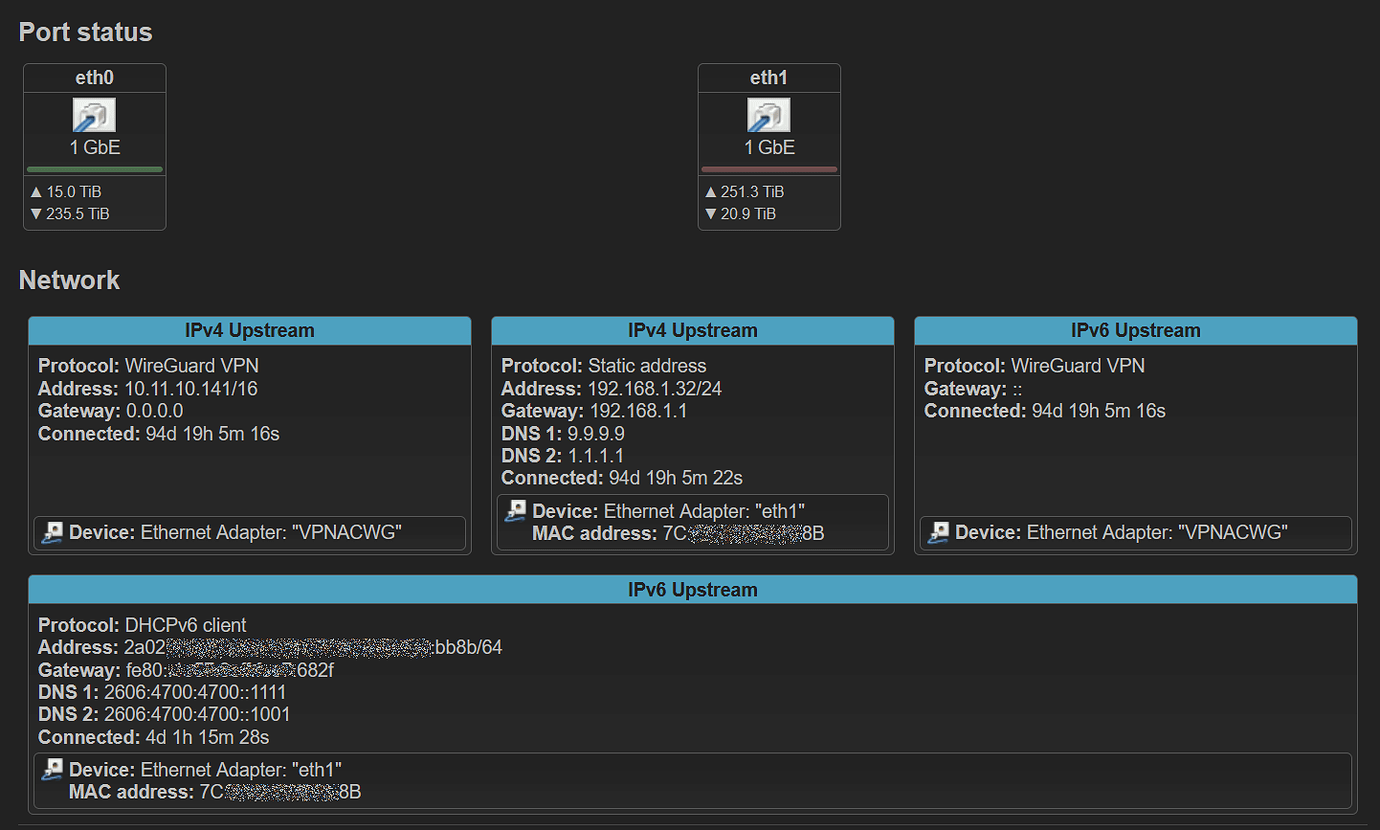Click the eth1 ethernet port icon
This screenshot has height=830, width=1380.
click(769, 114)
